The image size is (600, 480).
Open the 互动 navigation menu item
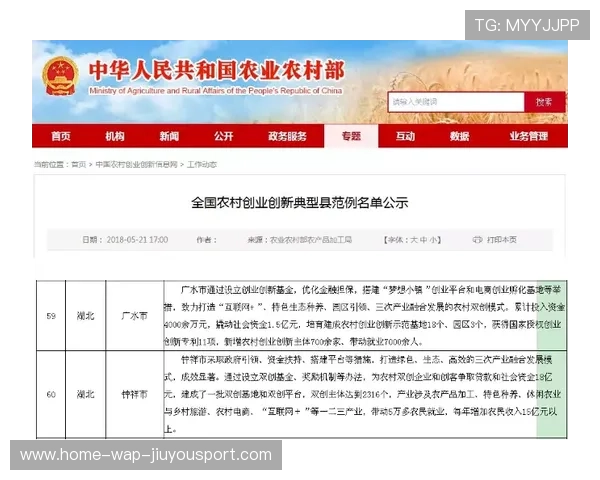405,136
